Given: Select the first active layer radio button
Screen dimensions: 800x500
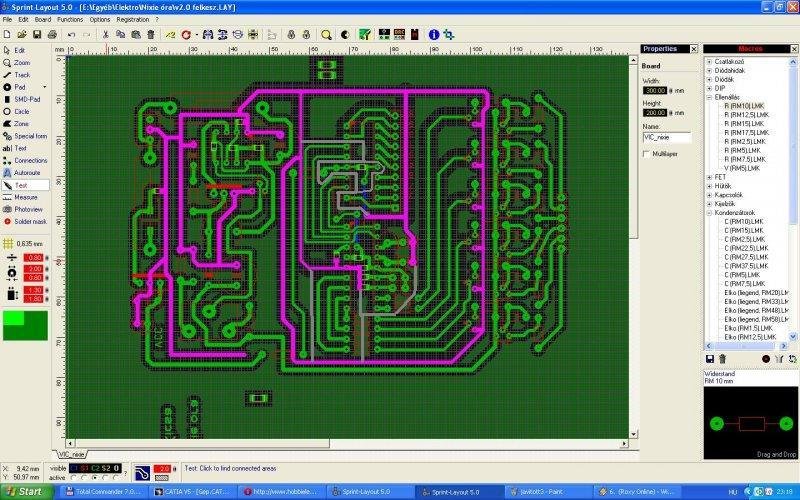Looking at the screenshot, I should 73,478.
